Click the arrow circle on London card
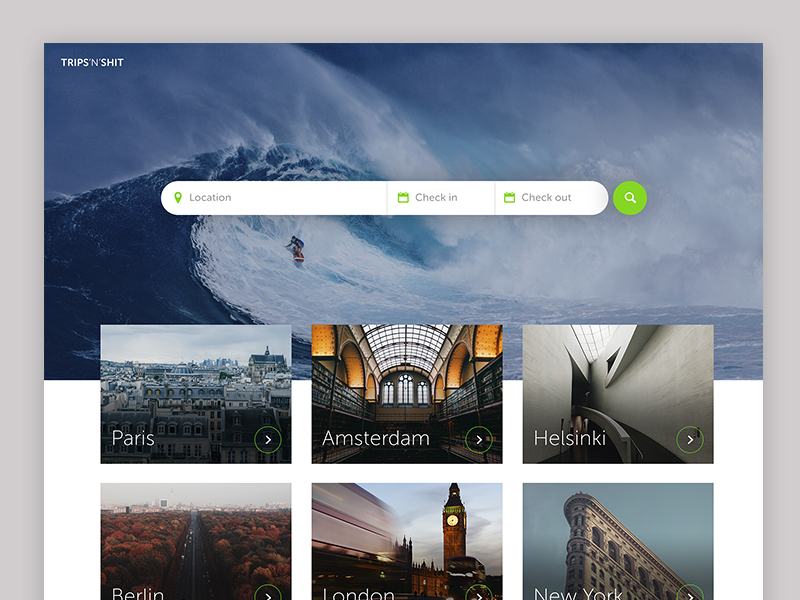Viewport: 800px width, 600px height. (479, 593)
